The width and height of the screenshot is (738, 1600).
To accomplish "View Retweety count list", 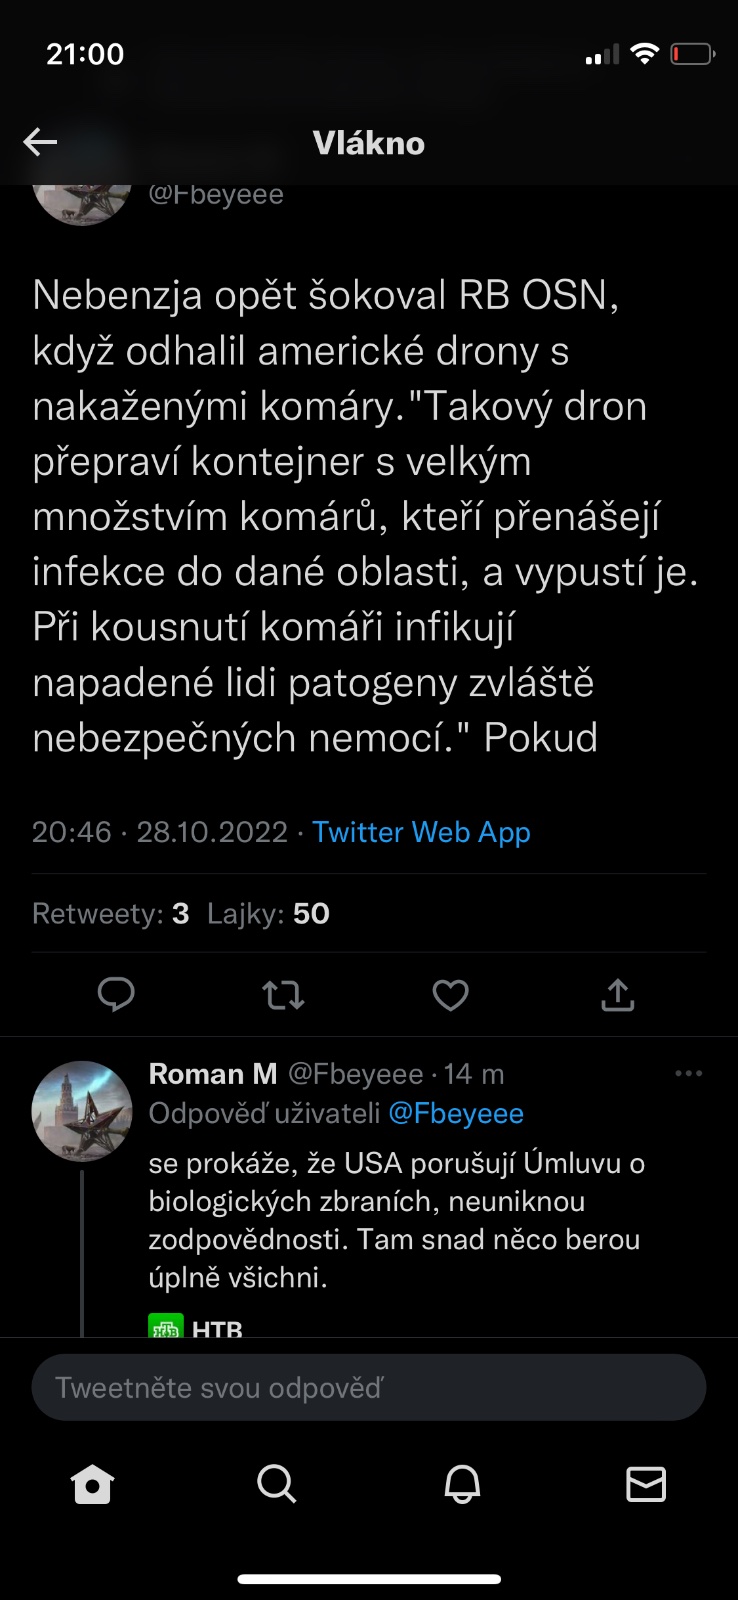I will click(x=110, y=913).
